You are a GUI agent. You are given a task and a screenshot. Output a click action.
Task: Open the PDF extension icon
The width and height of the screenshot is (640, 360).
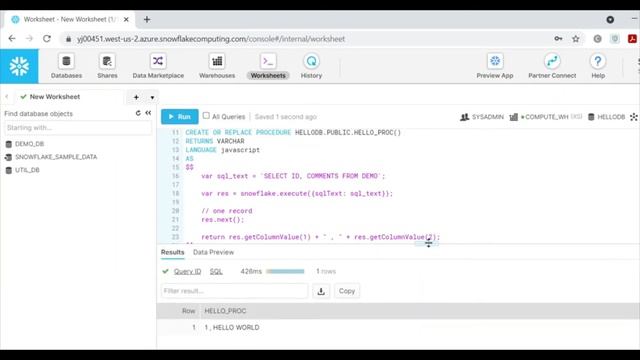pyautogui.click(x=632, y=39)
